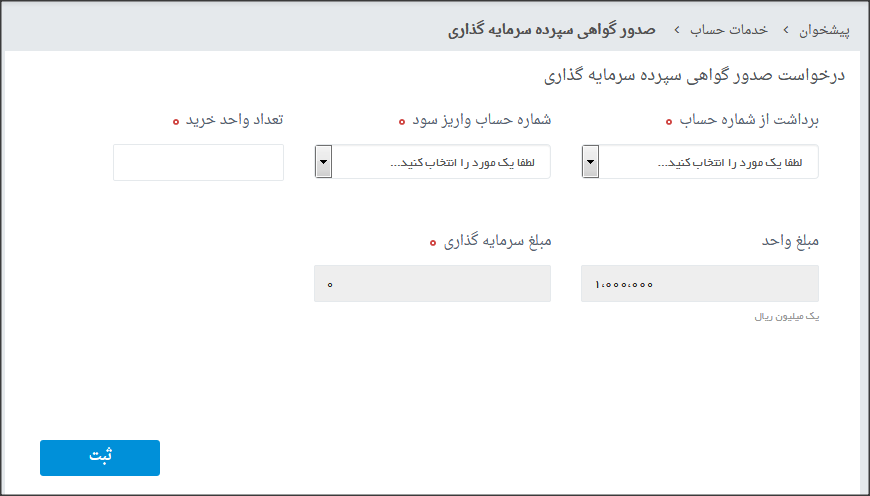
Task: Expand the شماره حساب واریز سود dropdown arrow
Action: pos(323,162)
